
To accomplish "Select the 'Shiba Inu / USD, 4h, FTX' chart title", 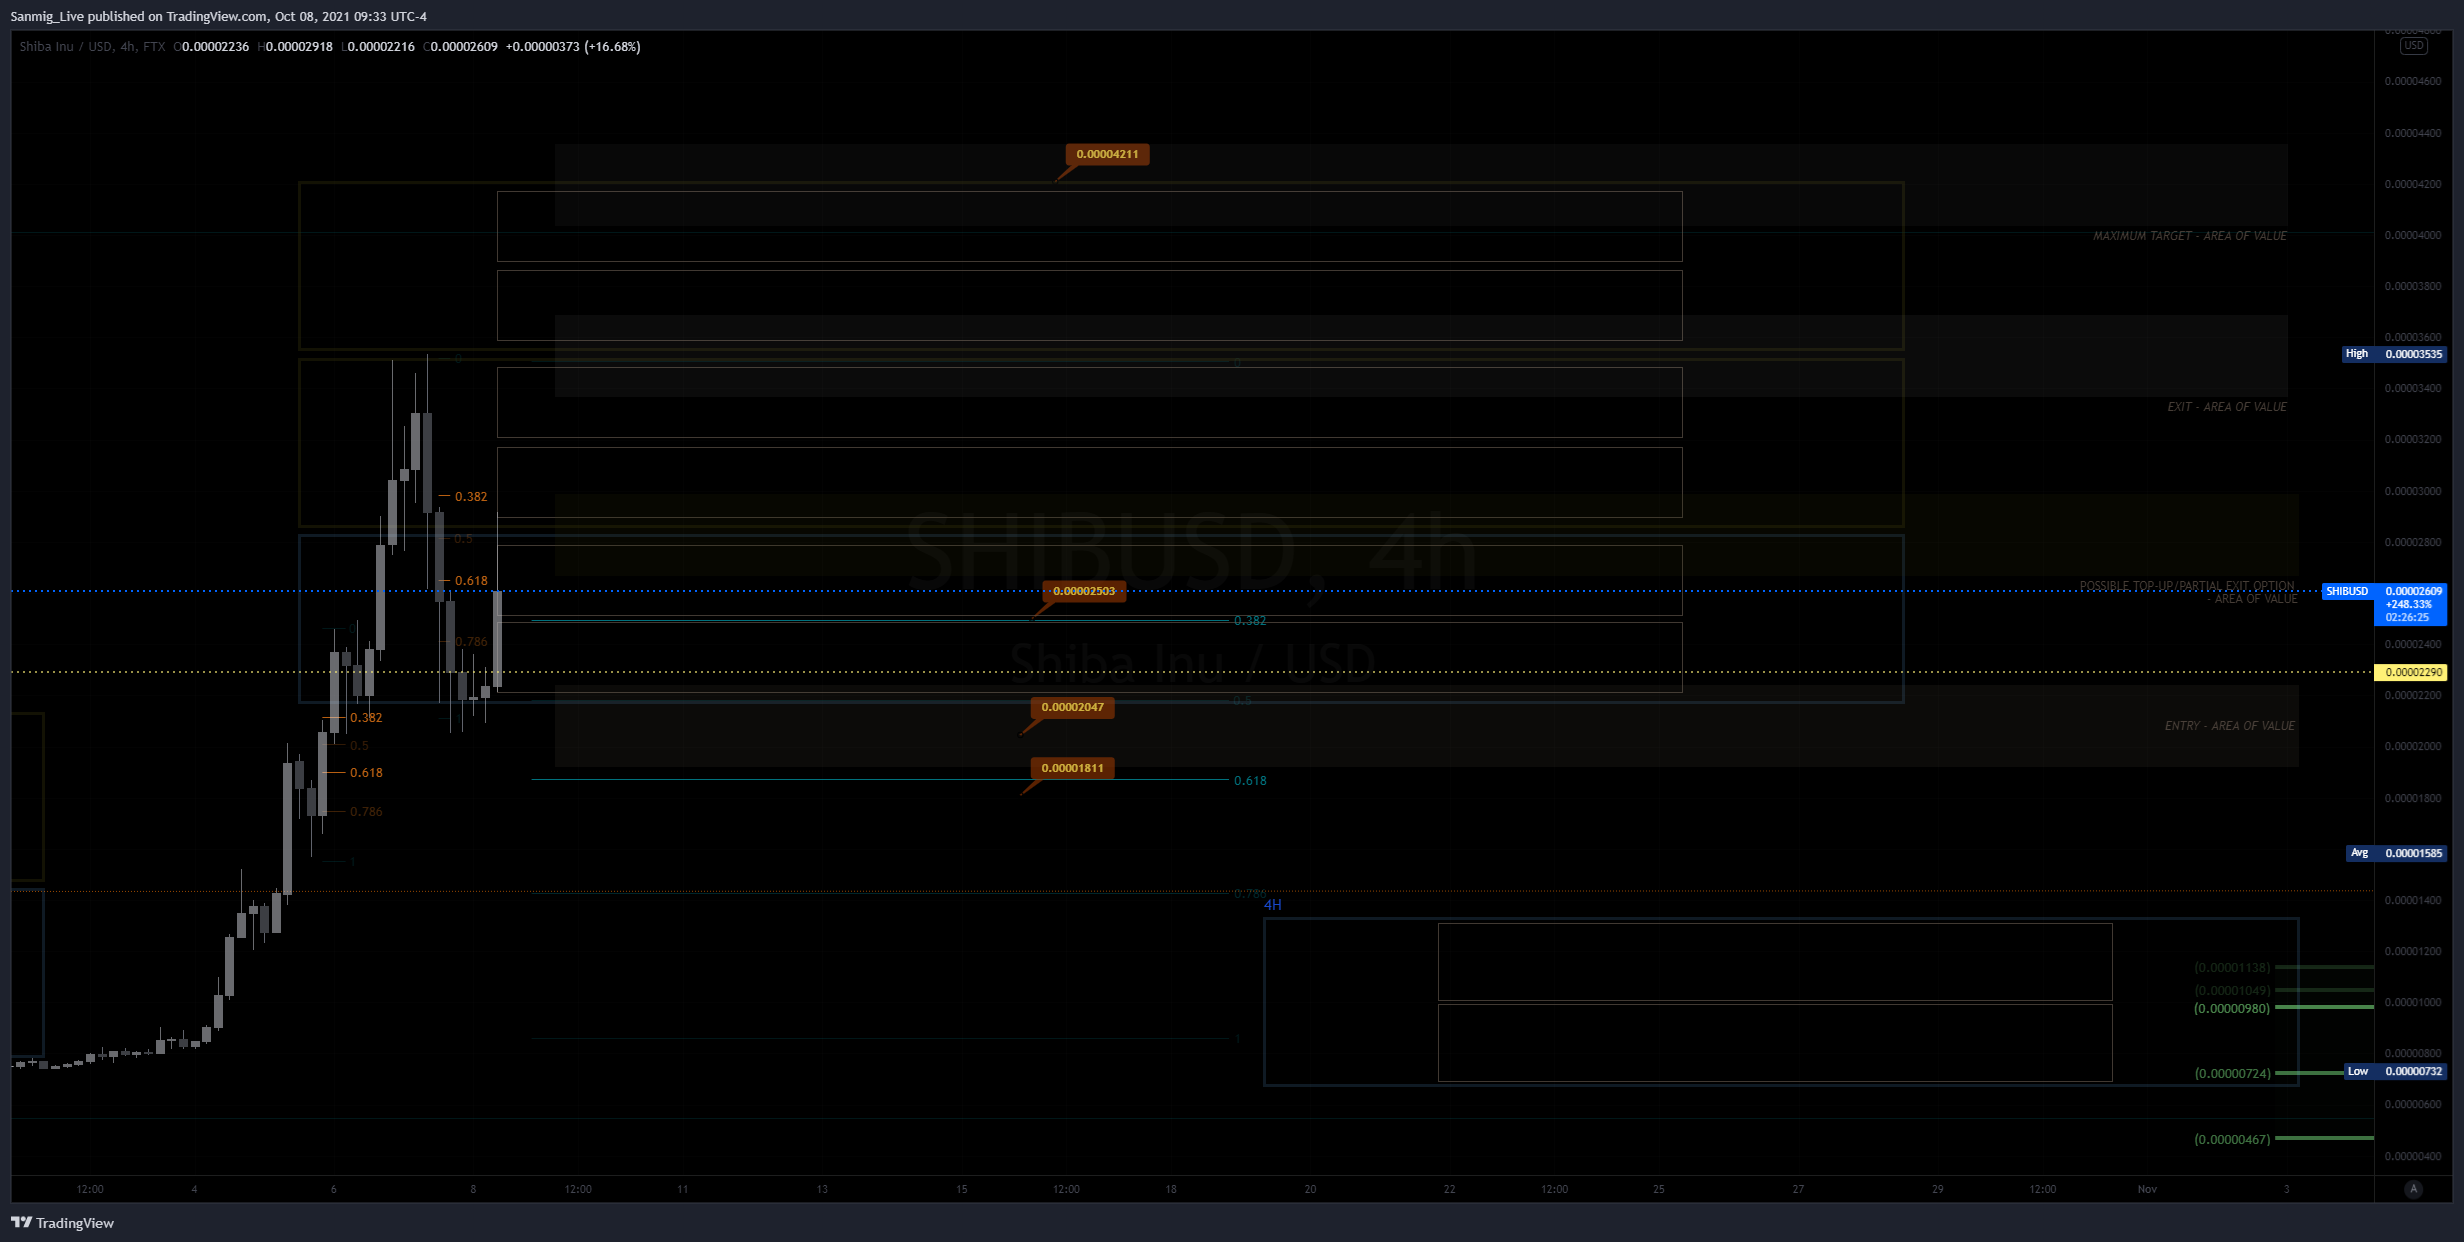I will click(x=92, y=46).
